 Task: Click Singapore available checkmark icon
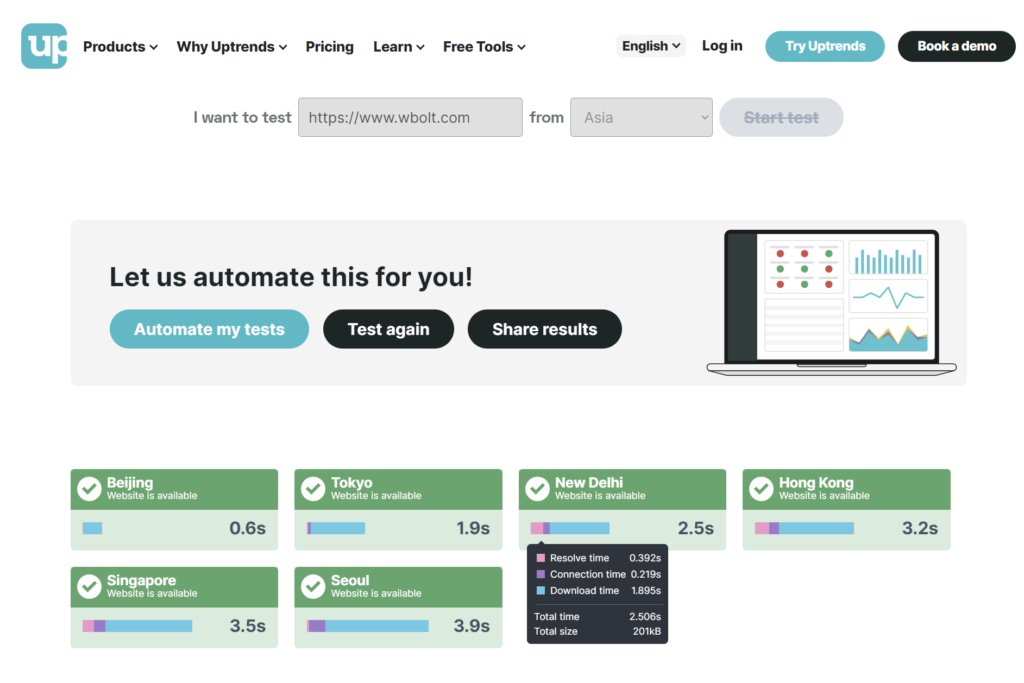click(89, 586)
